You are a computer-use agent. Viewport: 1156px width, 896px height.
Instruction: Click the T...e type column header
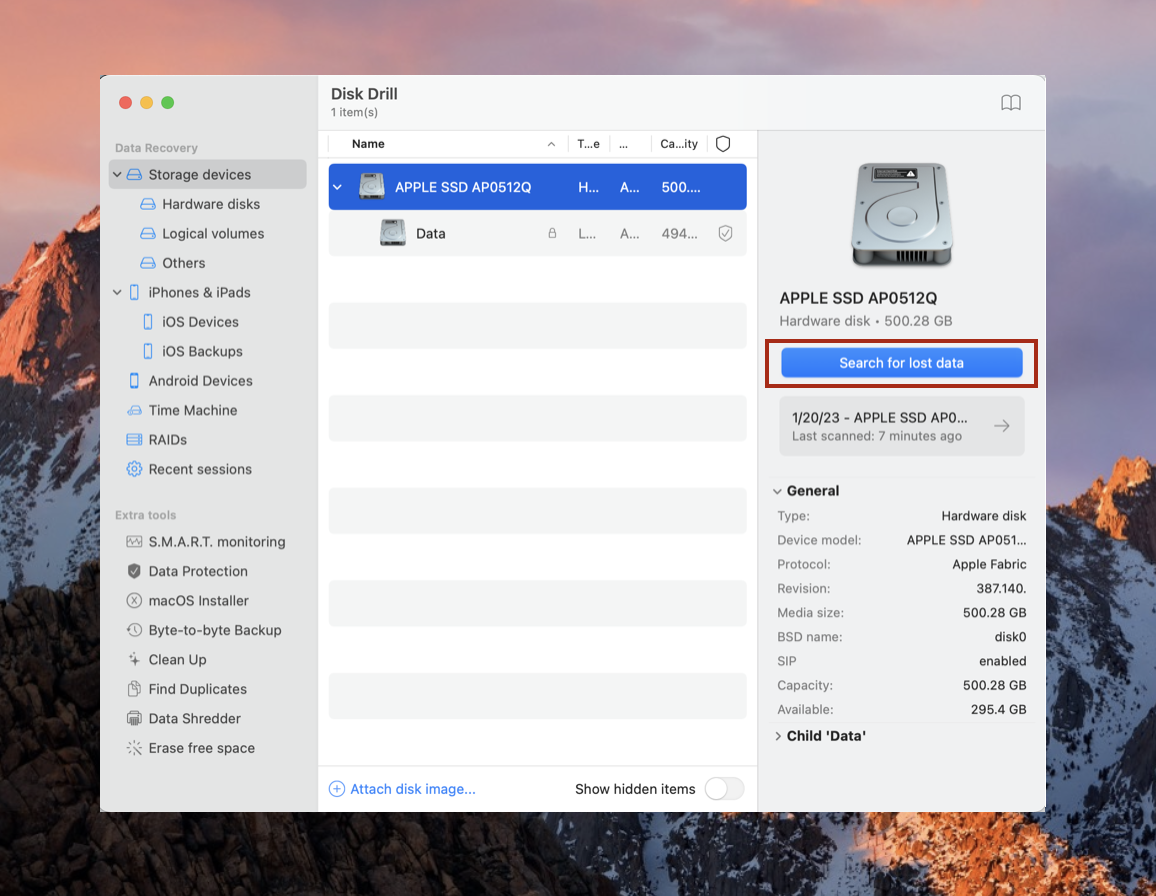click(588, 144)
